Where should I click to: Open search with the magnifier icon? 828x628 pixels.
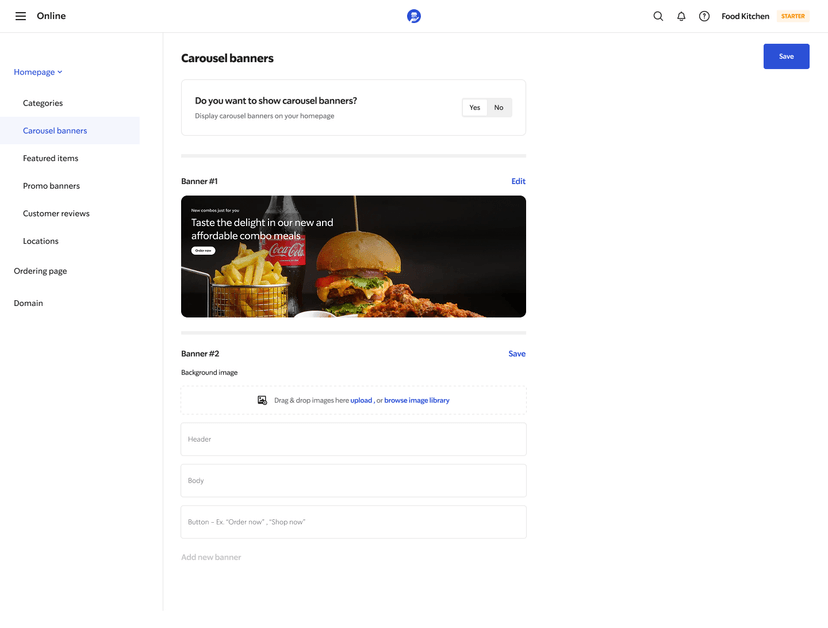coord(658,16)
